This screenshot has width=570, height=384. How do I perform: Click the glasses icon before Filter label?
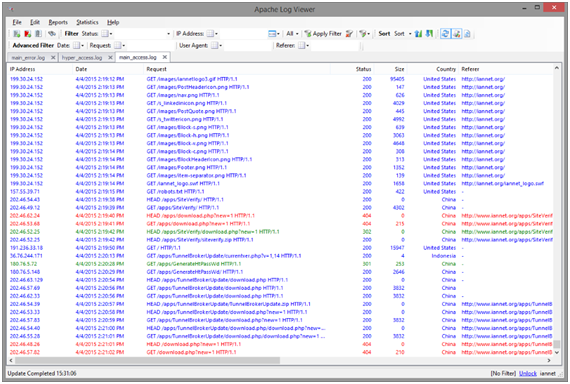[52, 34]
